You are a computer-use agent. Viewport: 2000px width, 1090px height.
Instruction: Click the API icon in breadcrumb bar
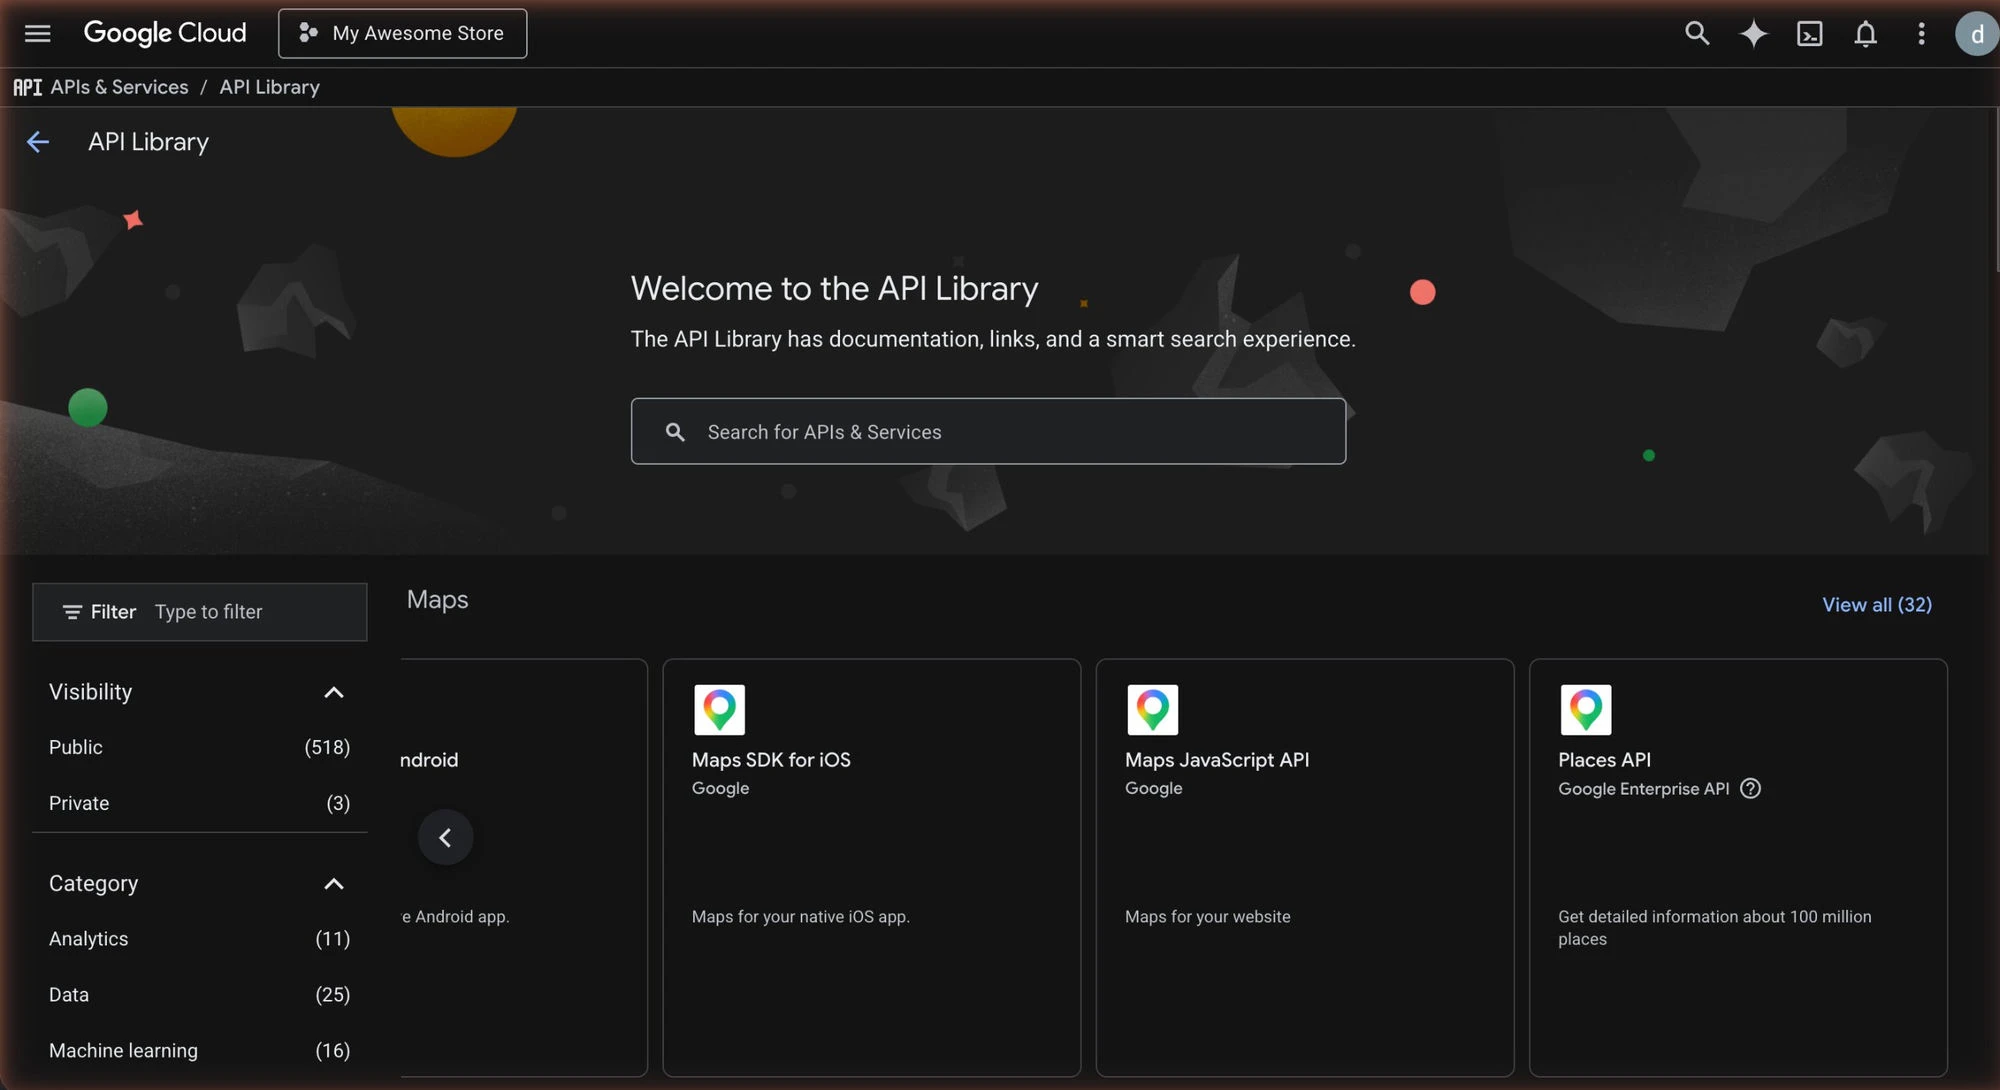tap(27, 87)
